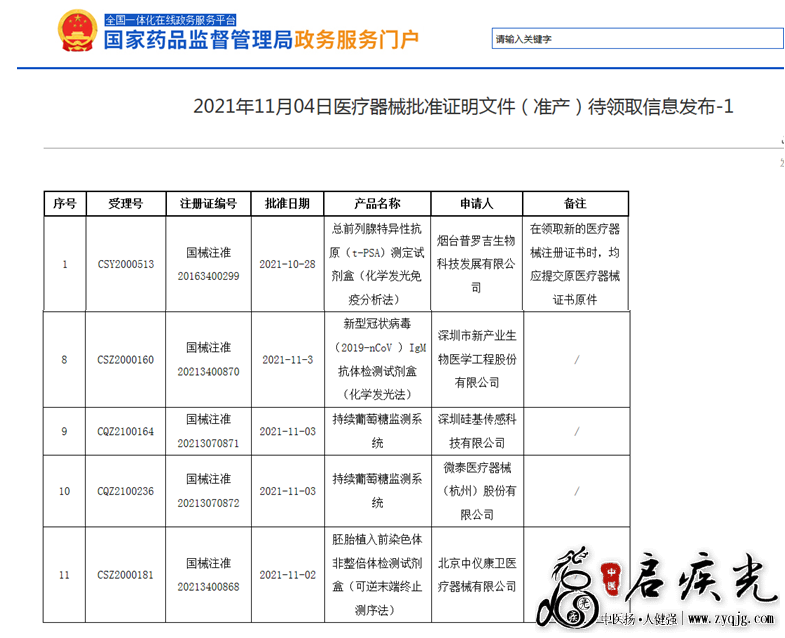Select product name 总前列腺特异性抗原测定试剂盒
Viewport: 785px width, 638px height.
377,264
